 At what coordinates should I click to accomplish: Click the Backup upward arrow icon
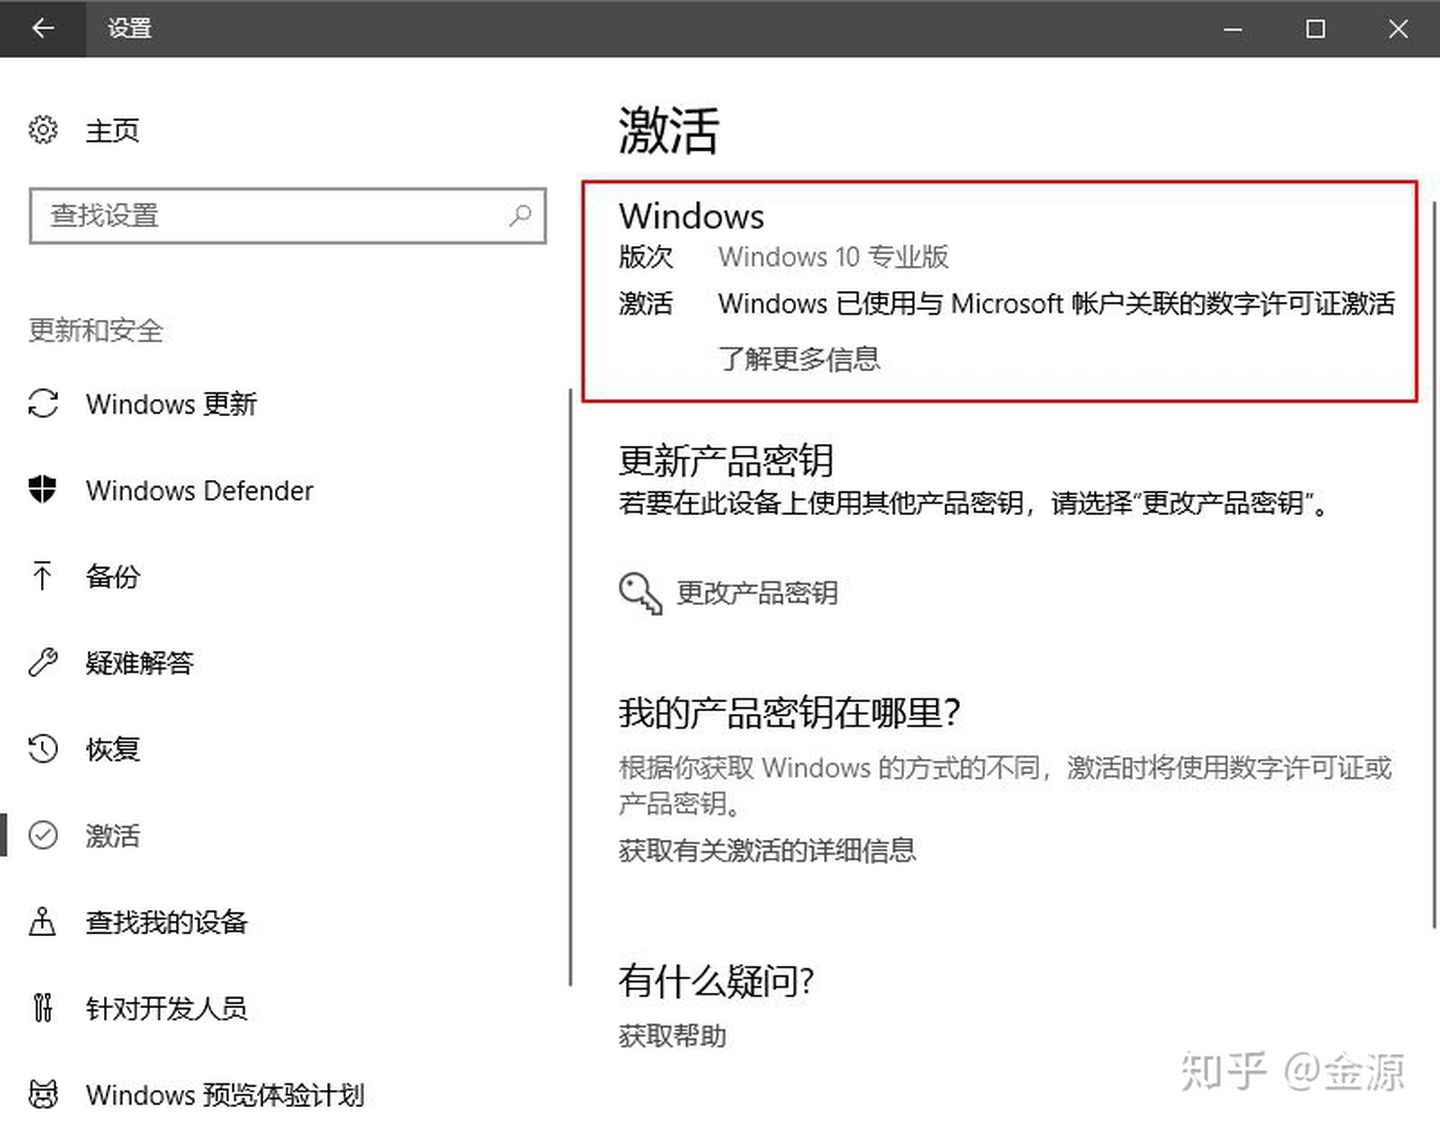pos(43,576)
